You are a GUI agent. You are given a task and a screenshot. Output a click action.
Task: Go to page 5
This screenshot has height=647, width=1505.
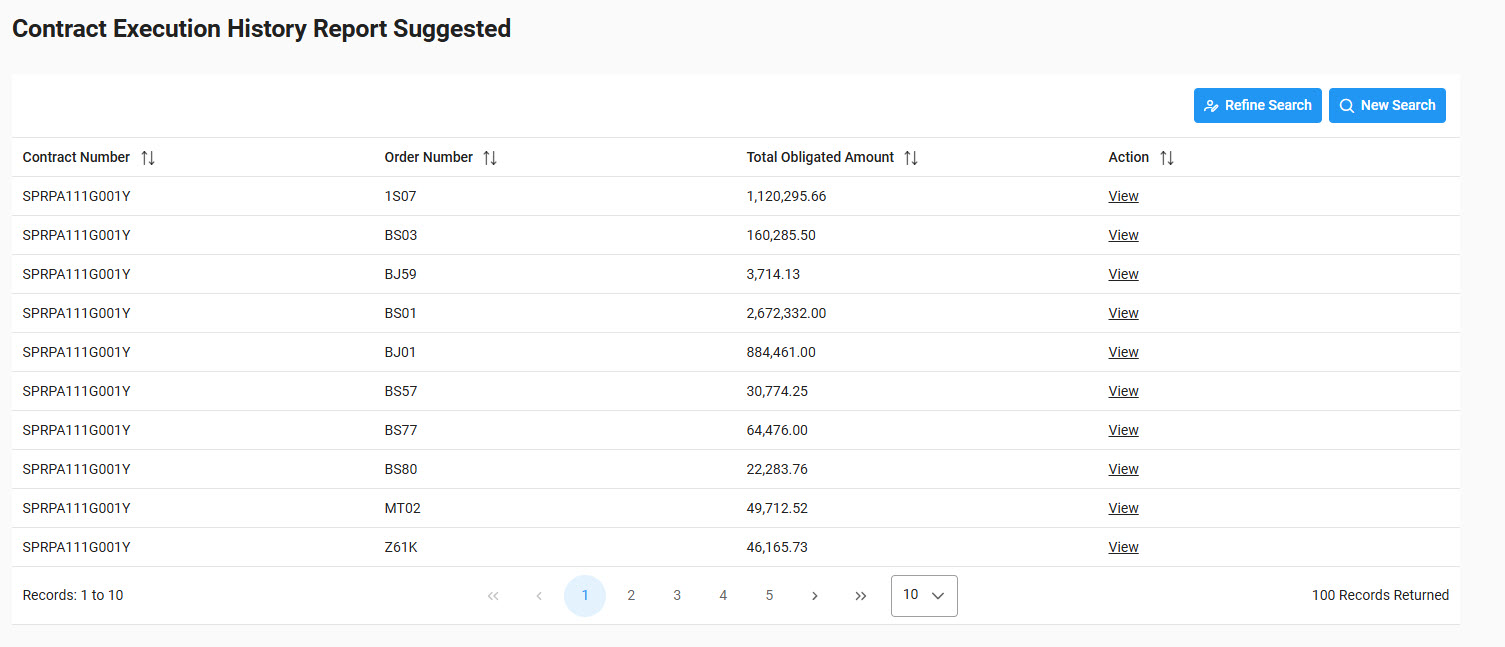pyautogui.click(x=769, y=596)
